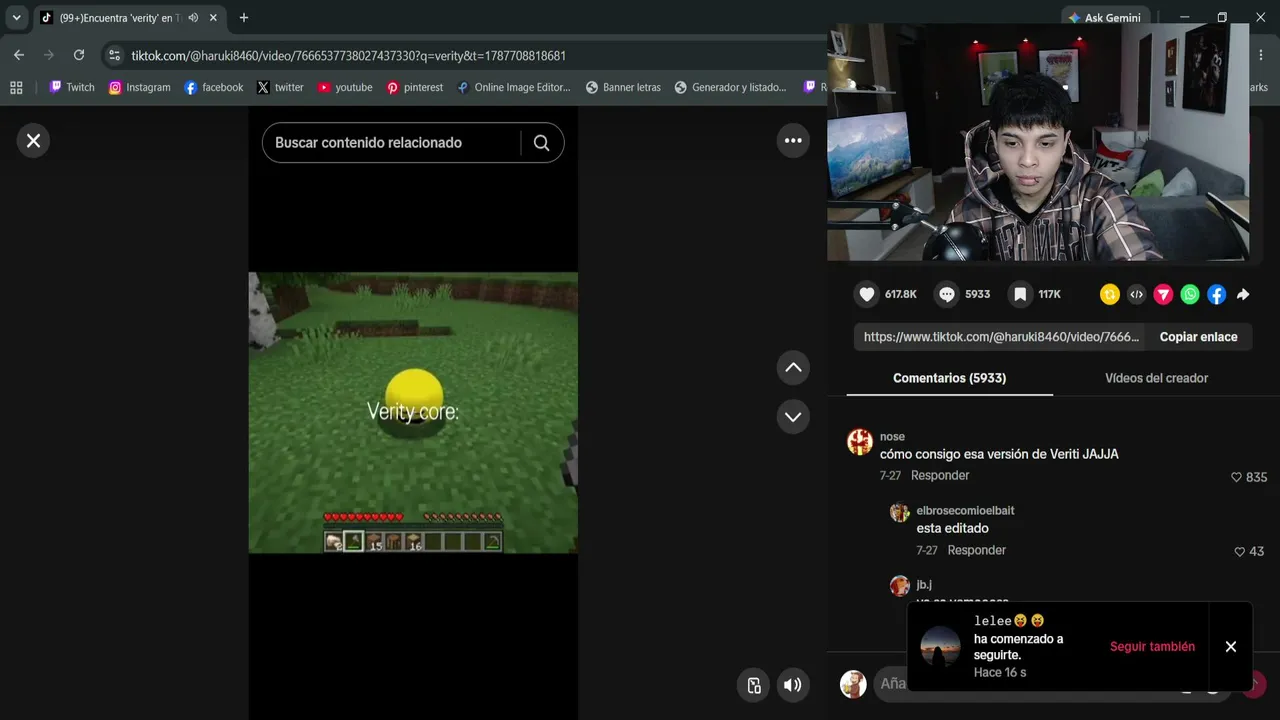
Task: Mute the TikTok tab via its audio icon
Action: [193, 18]
